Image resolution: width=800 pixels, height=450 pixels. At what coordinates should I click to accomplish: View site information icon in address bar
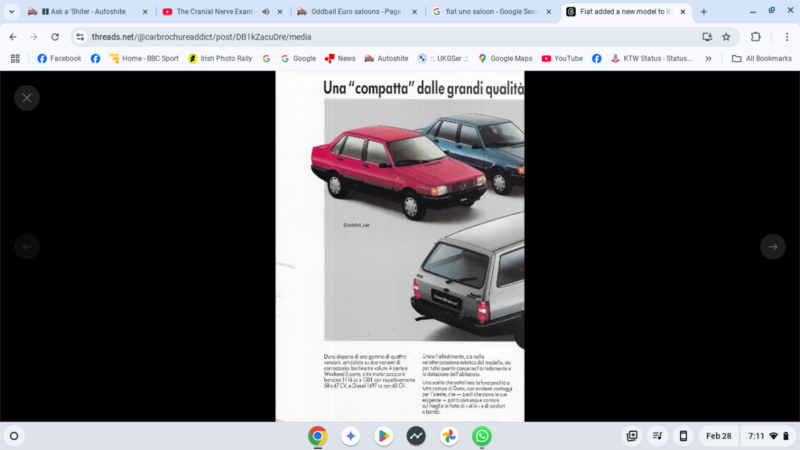(x=80, y=37)
